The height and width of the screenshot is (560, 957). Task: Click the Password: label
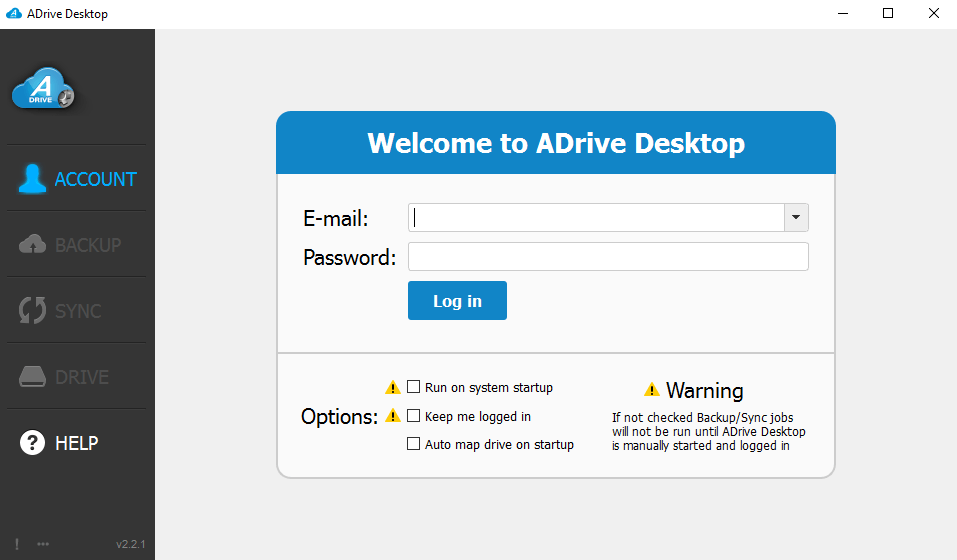(x=350, y=257)
